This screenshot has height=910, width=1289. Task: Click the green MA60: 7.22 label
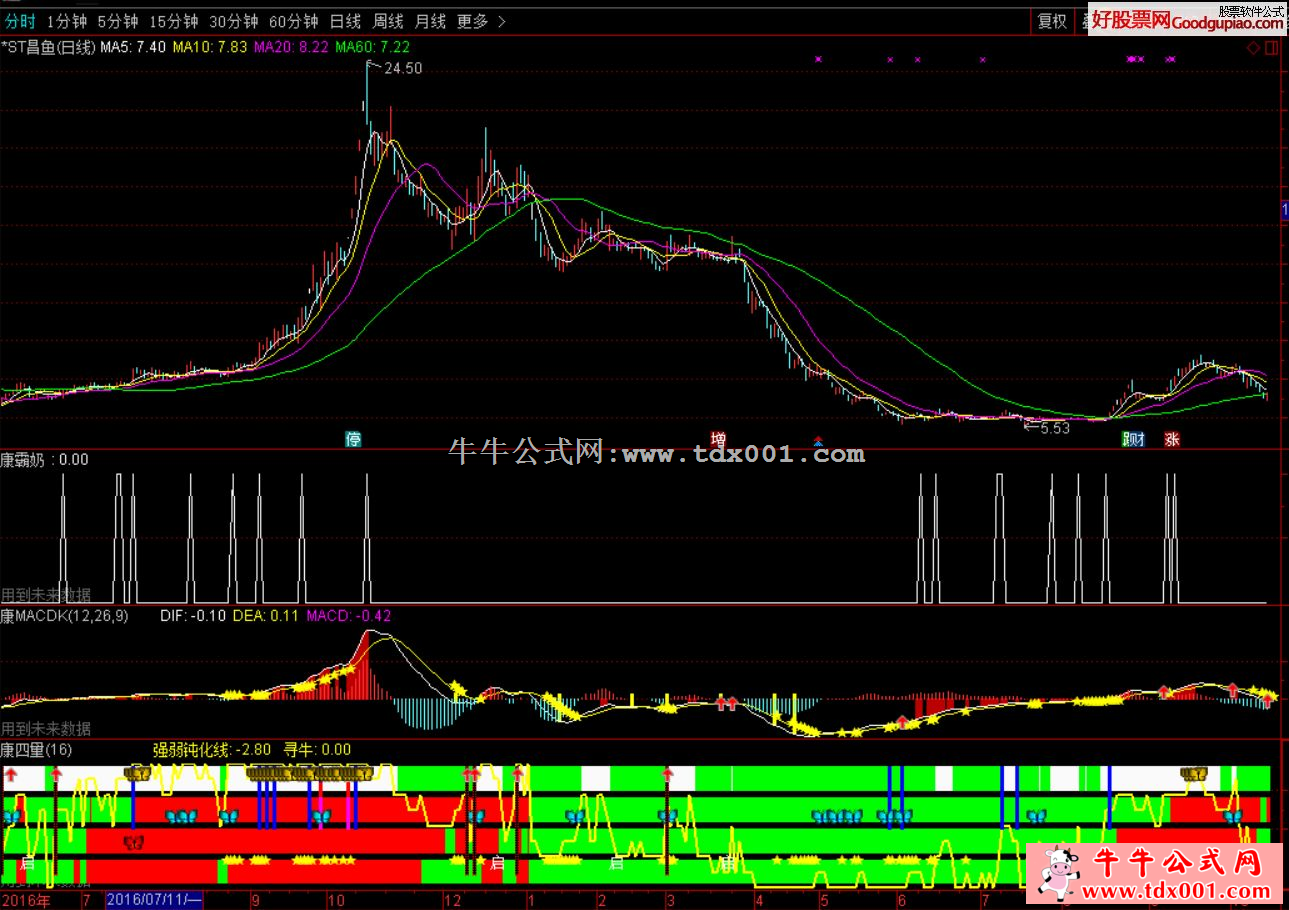[372, 47]
